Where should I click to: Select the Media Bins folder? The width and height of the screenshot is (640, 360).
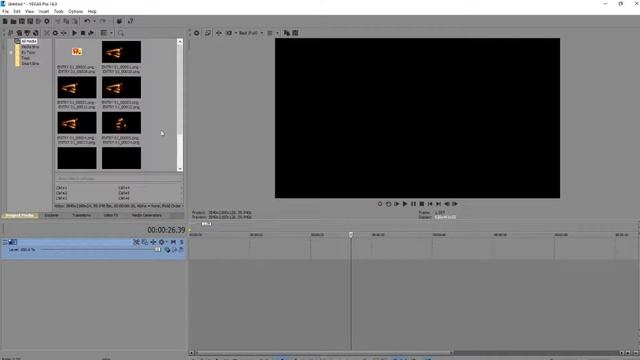(x=30, y=47)
